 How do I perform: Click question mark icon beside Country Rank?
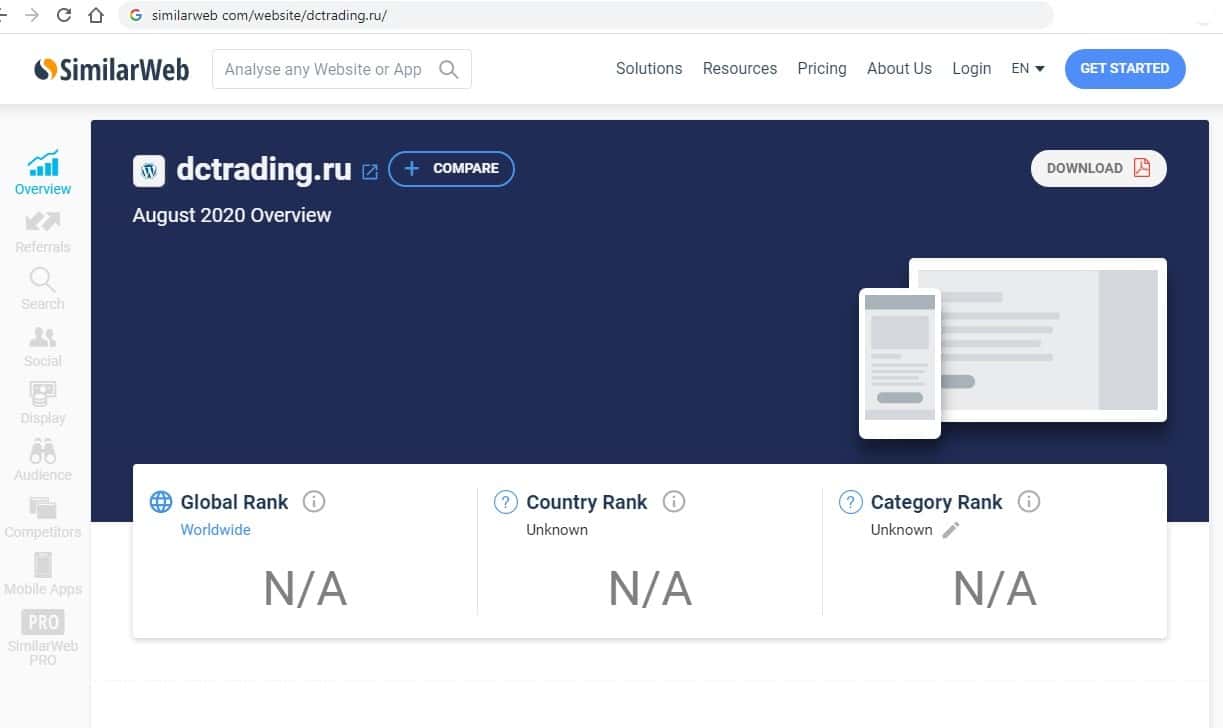pos(506,501)
